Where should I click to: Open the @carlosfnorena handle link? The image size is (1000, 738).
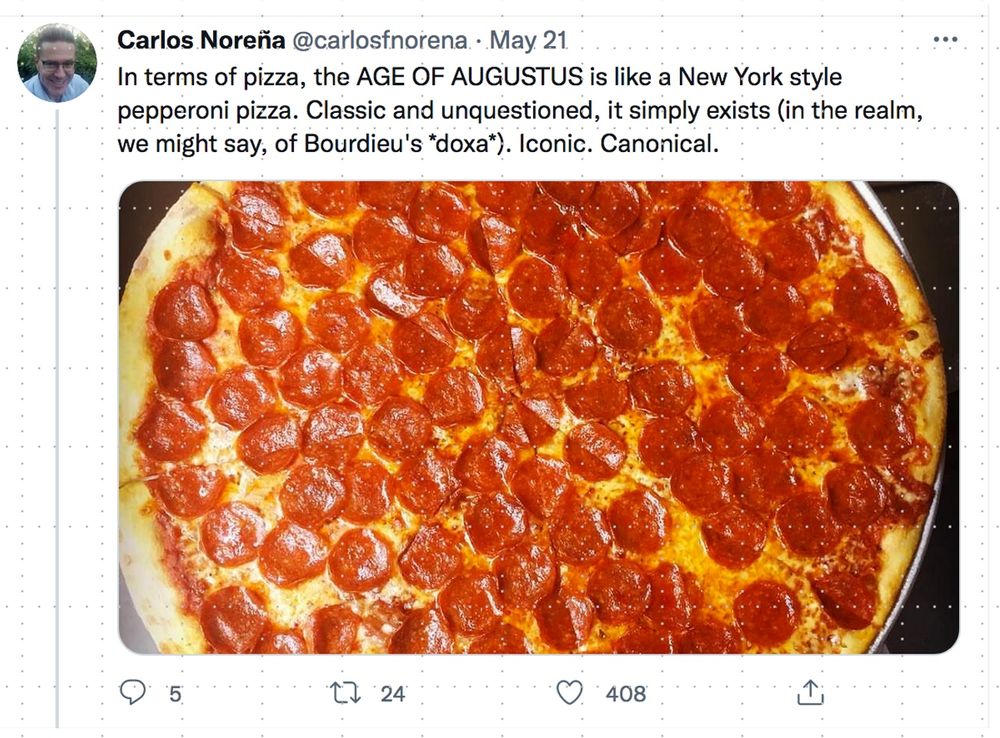click(x=379, y=40)
